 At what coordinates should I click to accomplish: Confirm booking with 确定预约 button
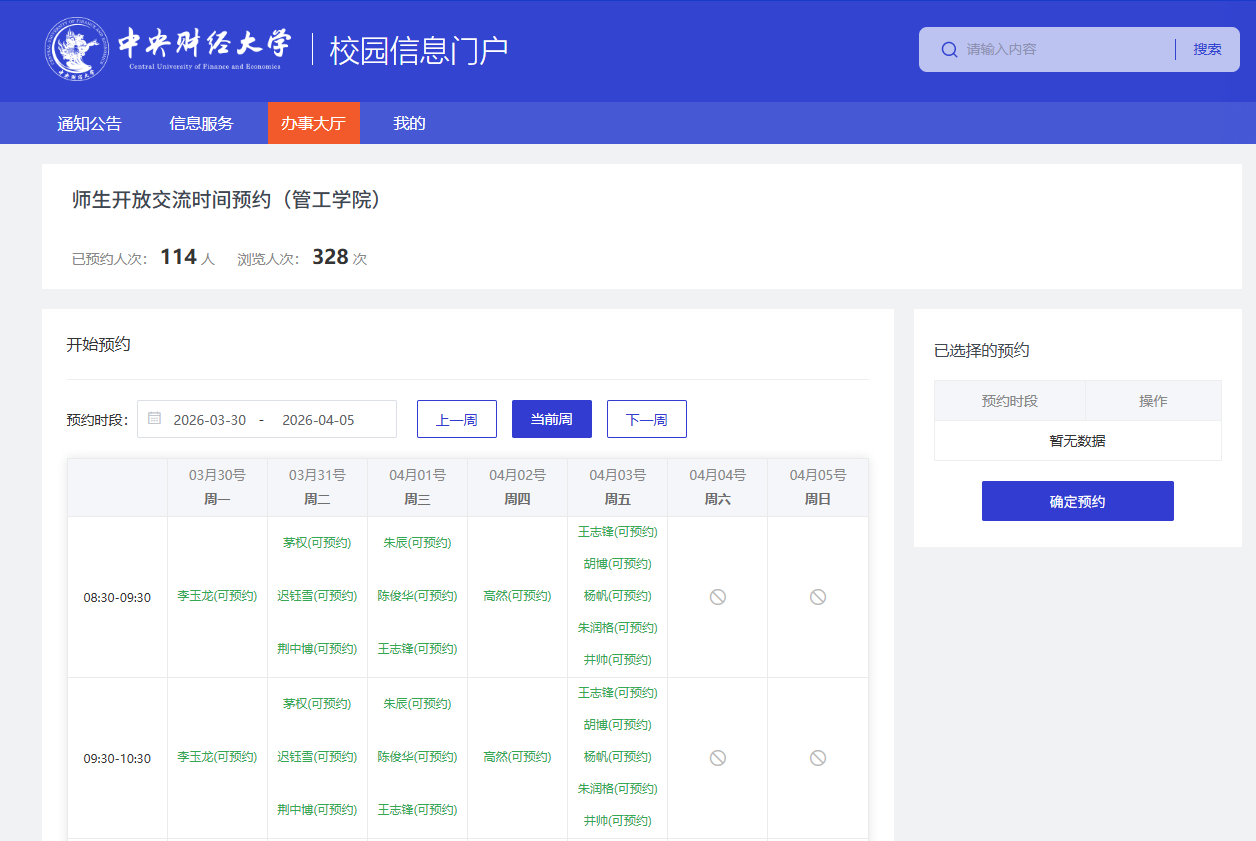click(1077, 501)
